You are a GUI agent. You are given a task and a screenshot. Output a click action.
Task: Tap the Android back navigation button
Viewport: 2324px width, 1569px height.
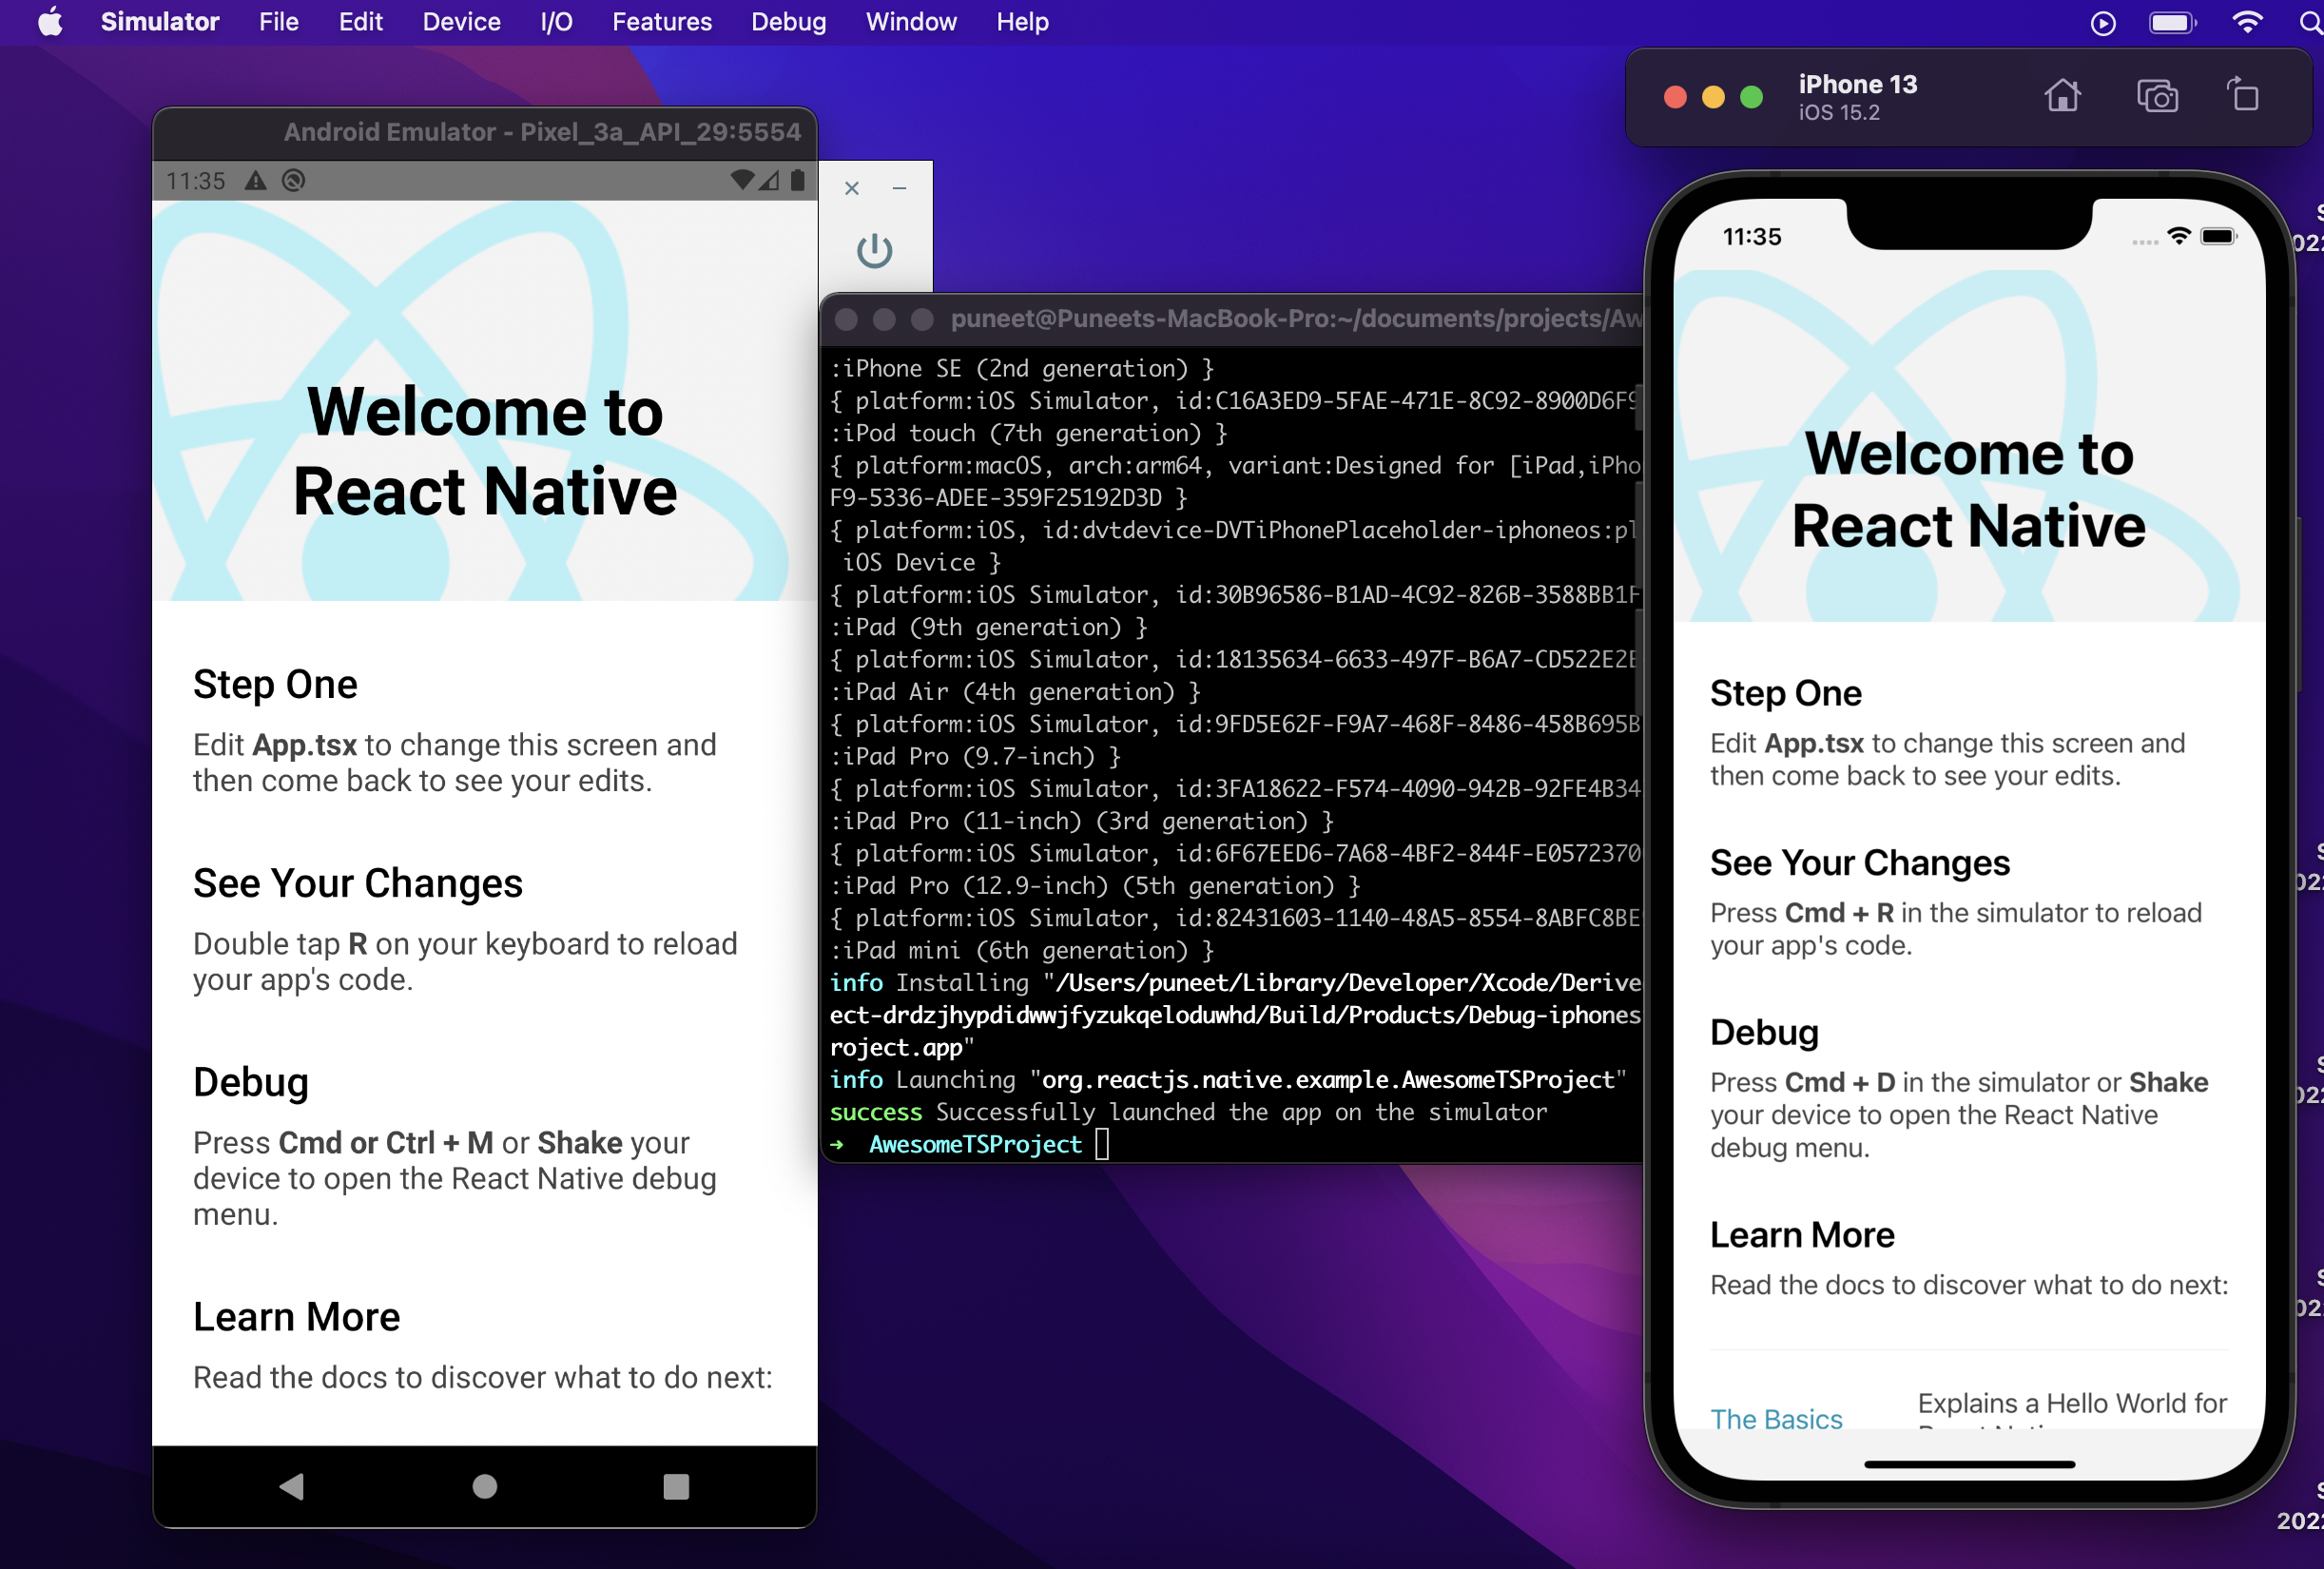(x=292, y=1487)
